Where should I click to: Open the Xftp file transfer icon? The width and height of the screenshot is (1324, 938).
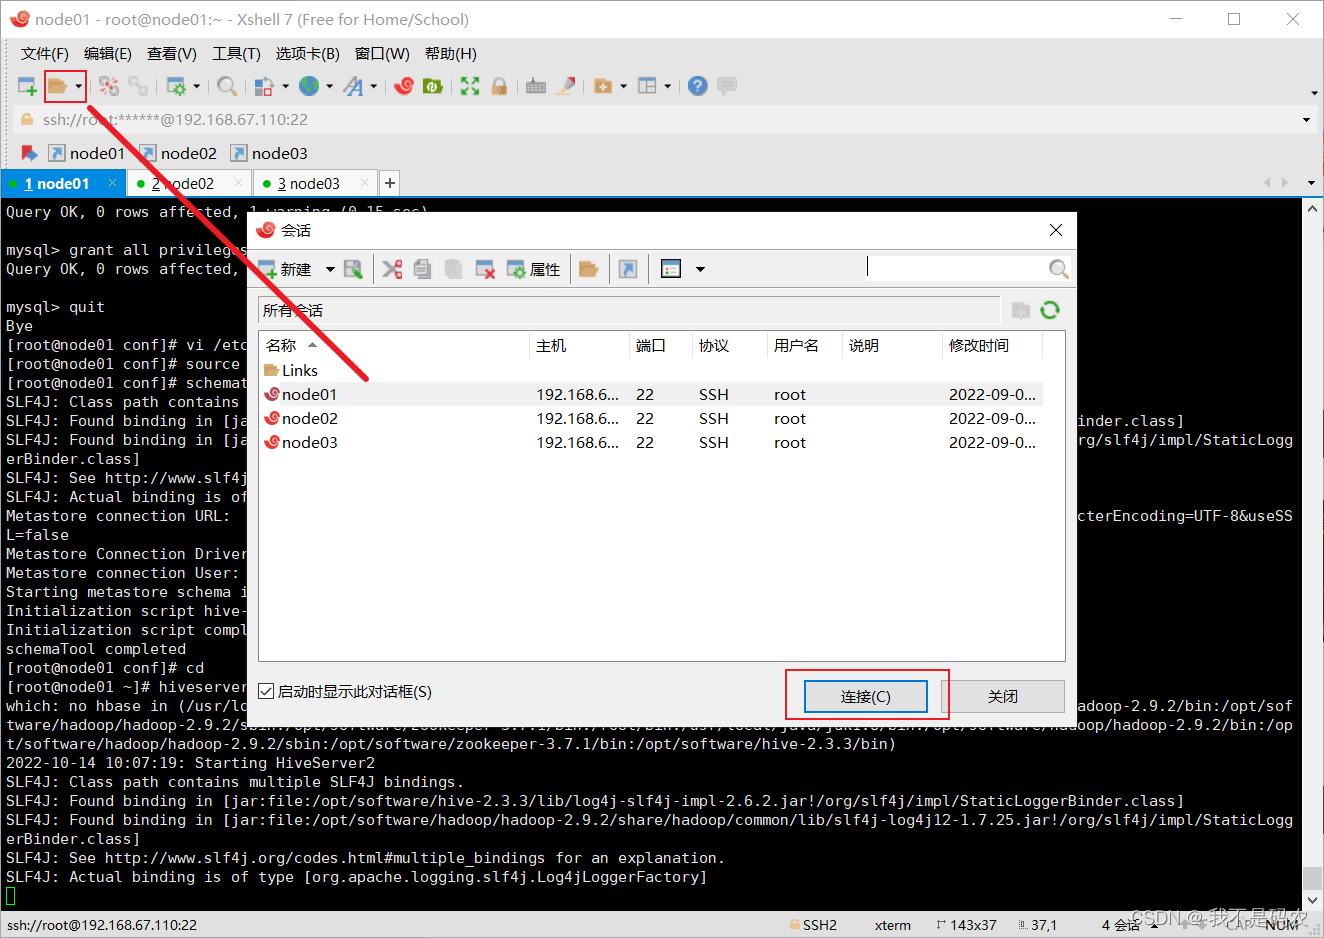coord(433,86)
